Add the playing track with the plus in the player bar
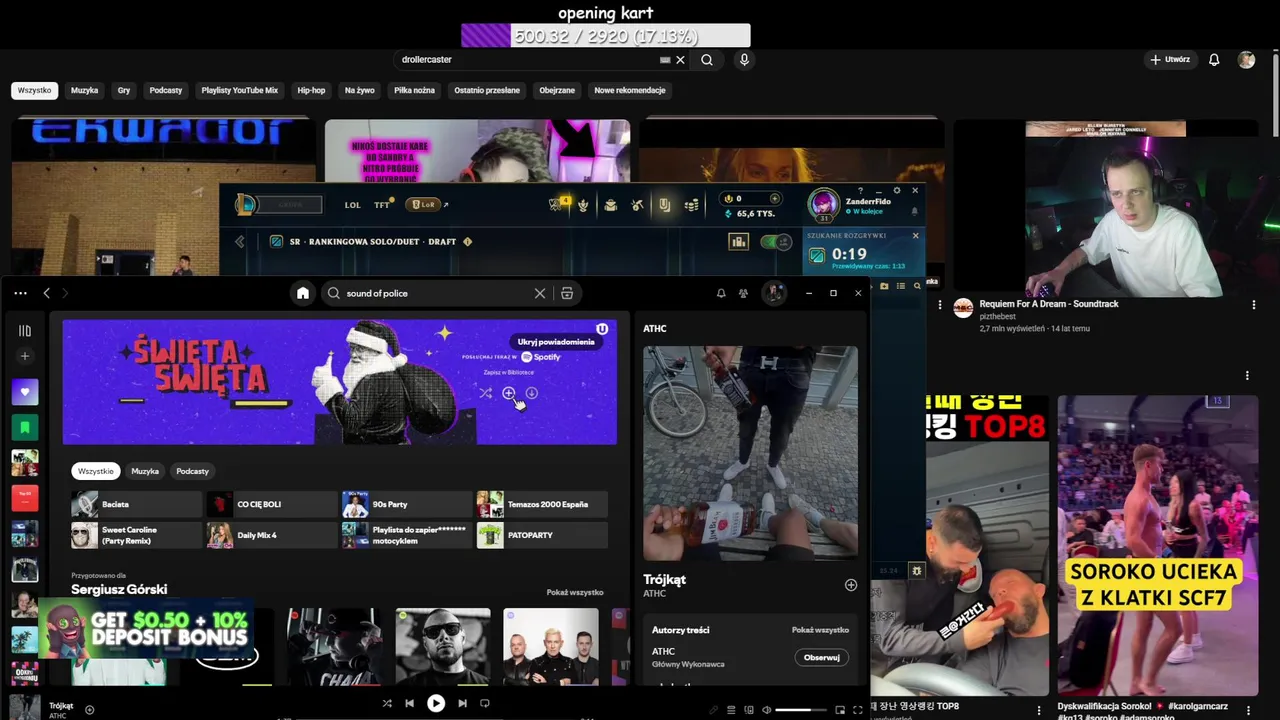The image size is (1280, 720). point(89,709)
